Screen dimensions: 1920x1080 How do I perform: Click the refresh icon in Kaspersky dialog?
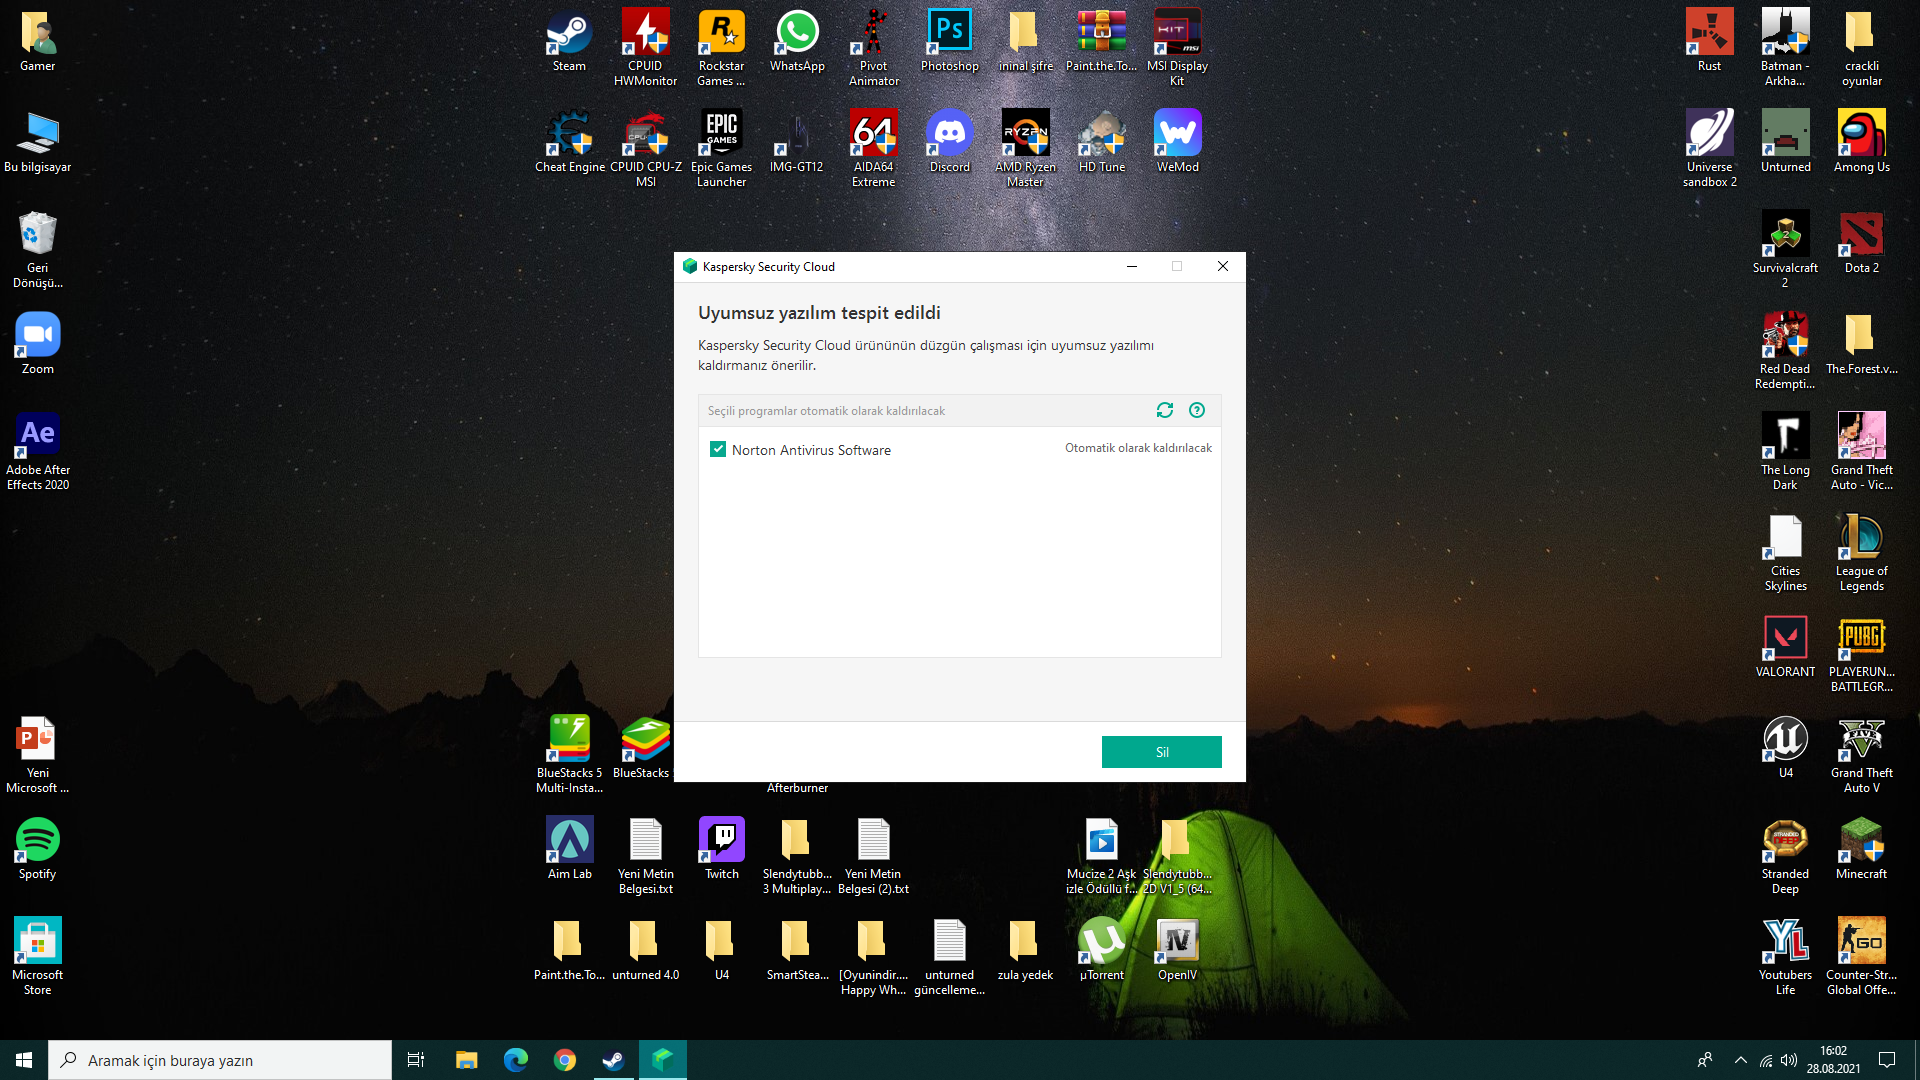pyautogui.click(x=1164, y=410)
